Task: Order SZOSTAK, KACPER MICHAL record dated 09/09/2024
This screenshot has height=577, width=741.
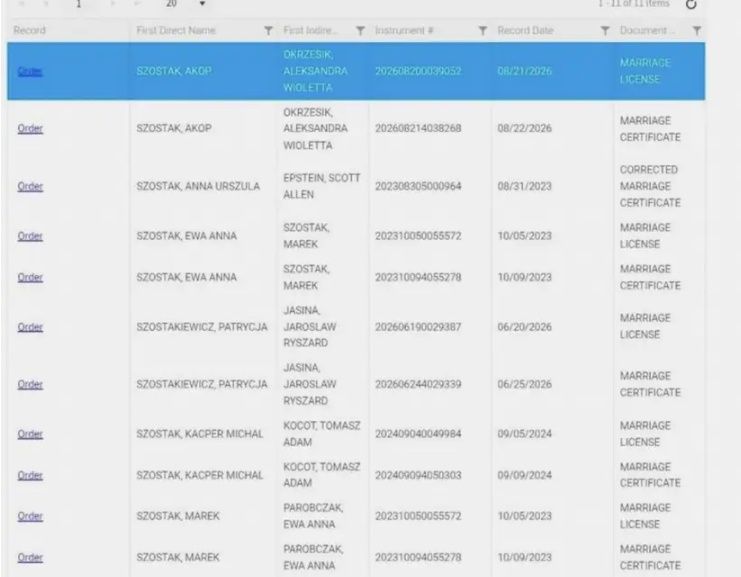Action: point(30,475)
